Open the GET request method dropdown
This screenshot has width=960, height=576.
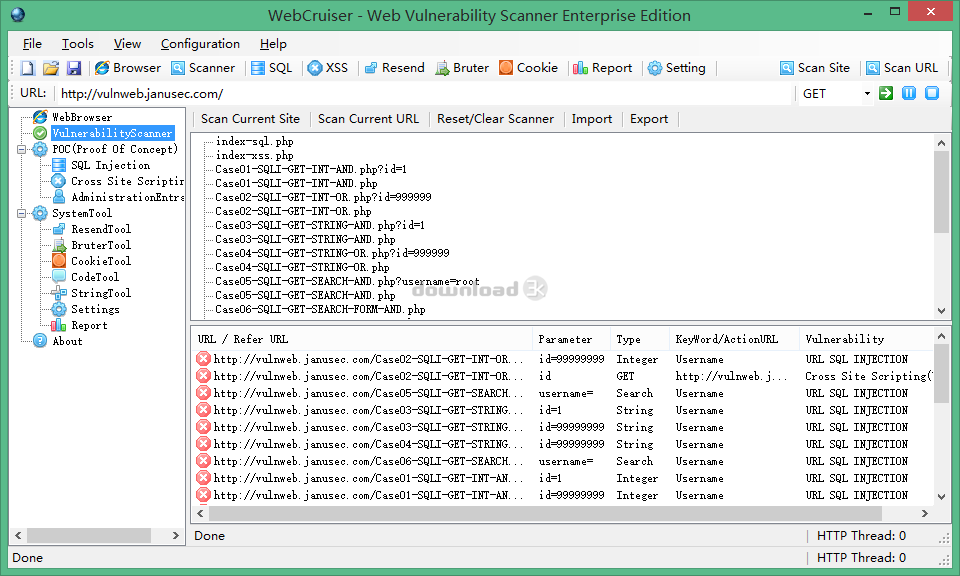[x=867, y=94]
